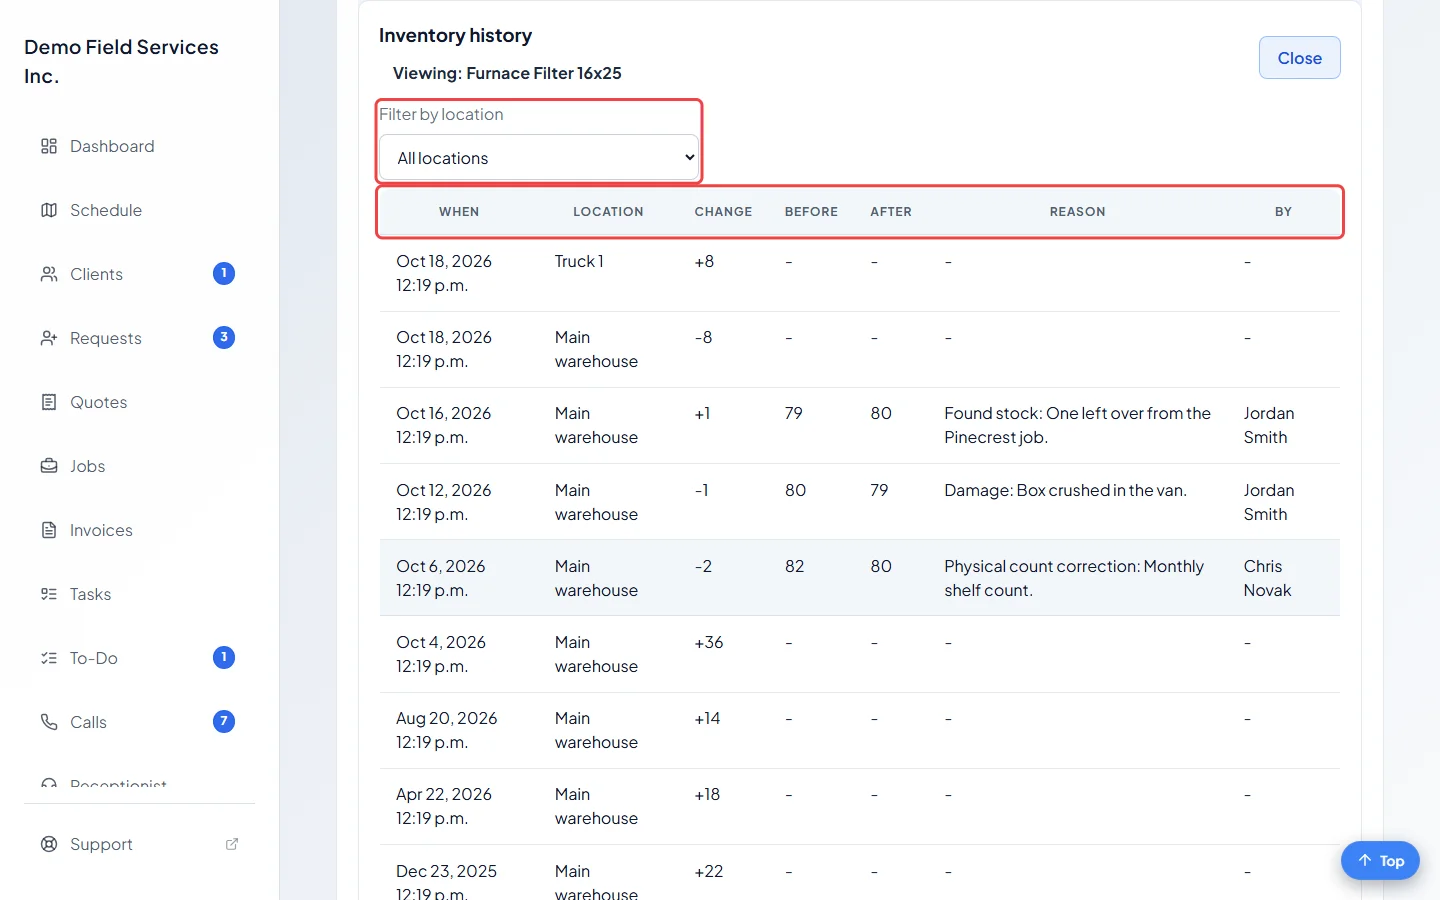Click the REASON column header
Screen dimensions: 1440x900
click(1077, 212)
